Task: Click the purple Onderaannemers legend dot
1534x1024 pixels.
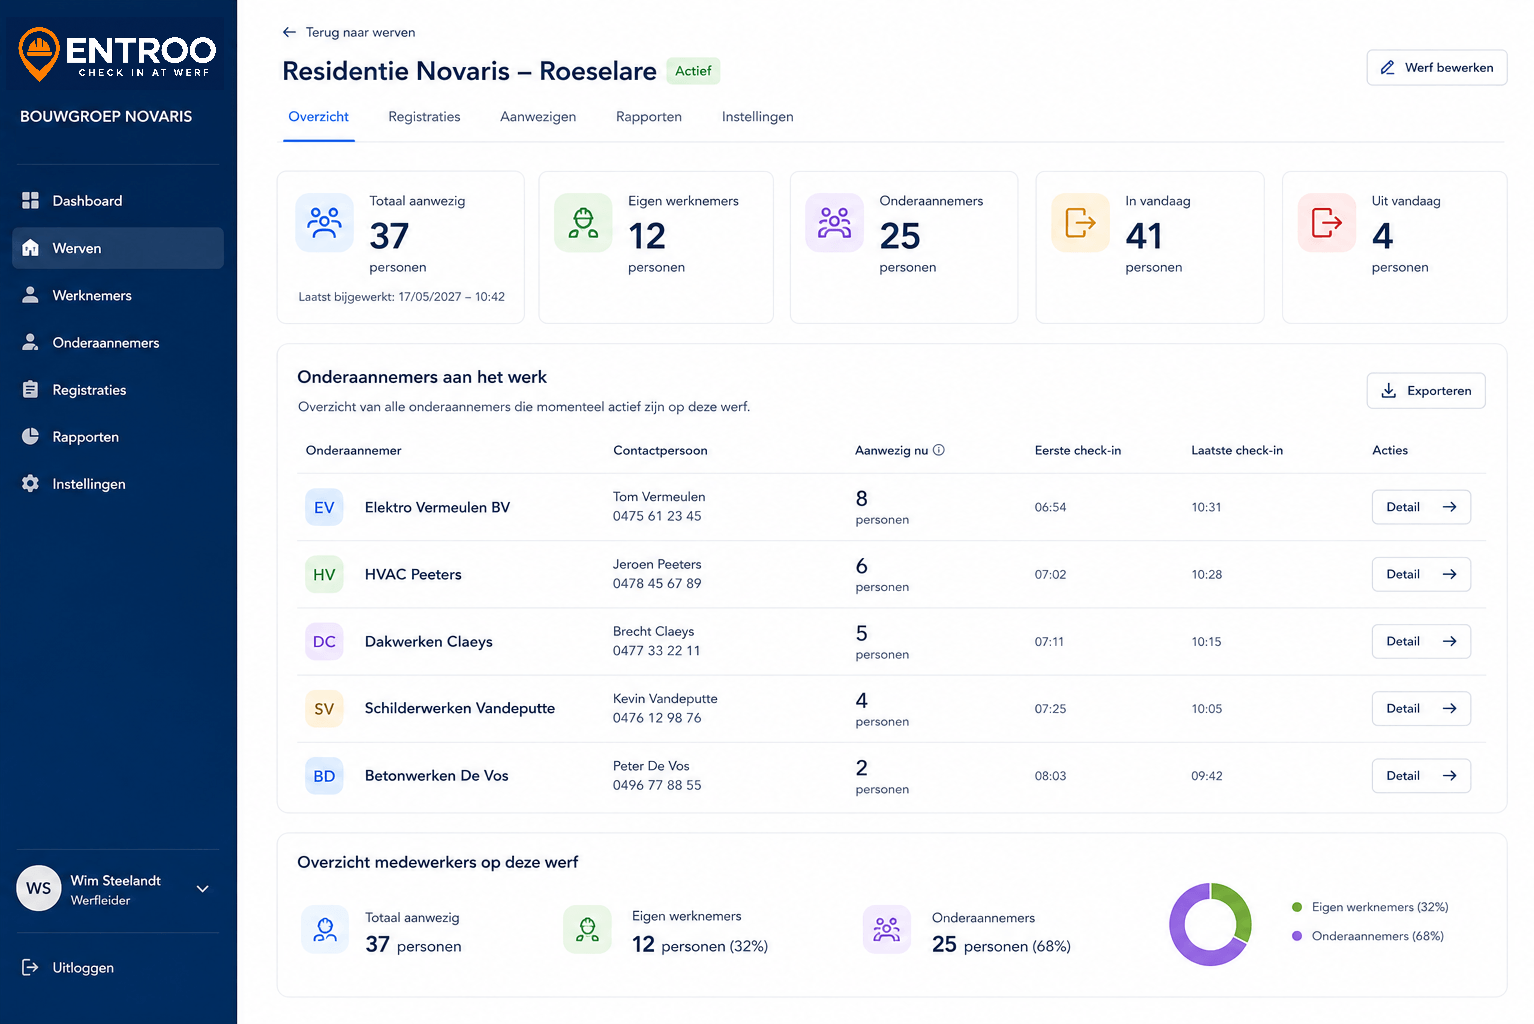Action: [x=1297, y=936]
